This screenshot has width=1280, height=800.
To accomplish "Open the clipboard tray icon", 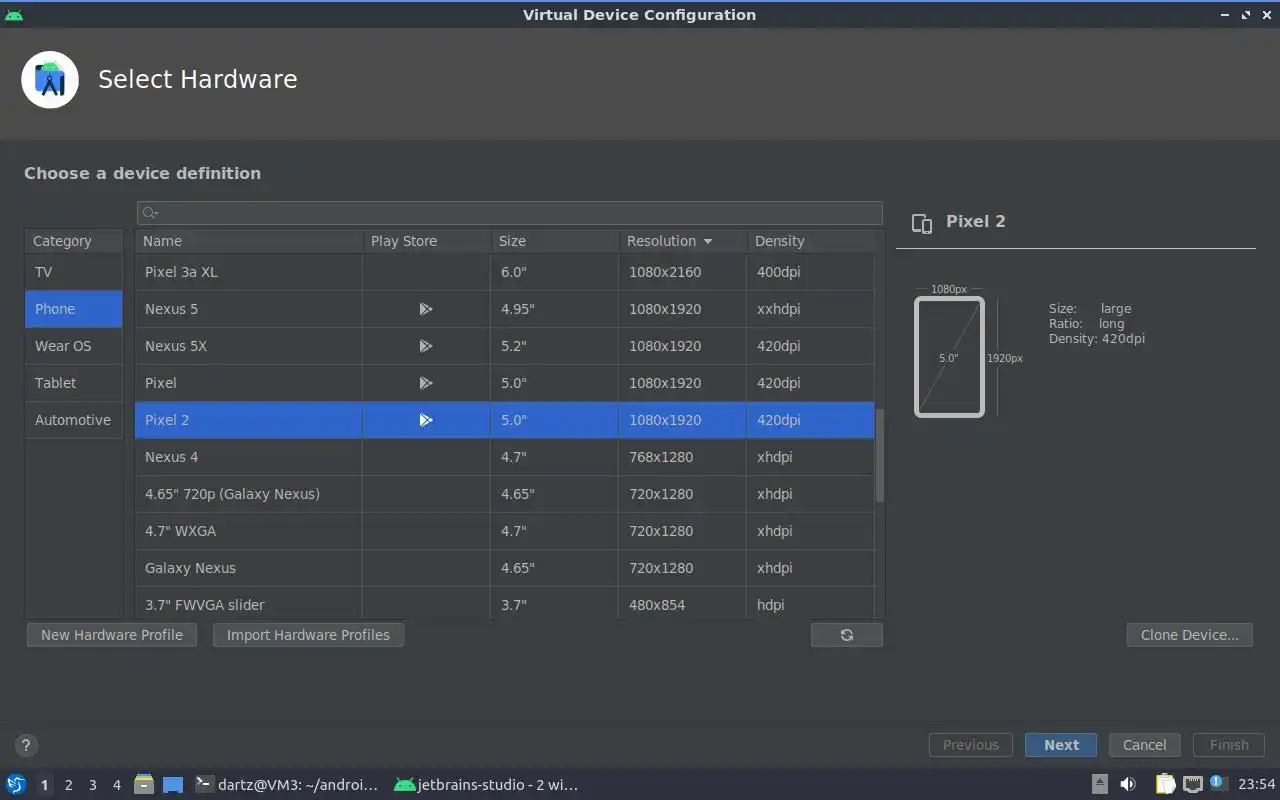I will tap(1166, 785).
